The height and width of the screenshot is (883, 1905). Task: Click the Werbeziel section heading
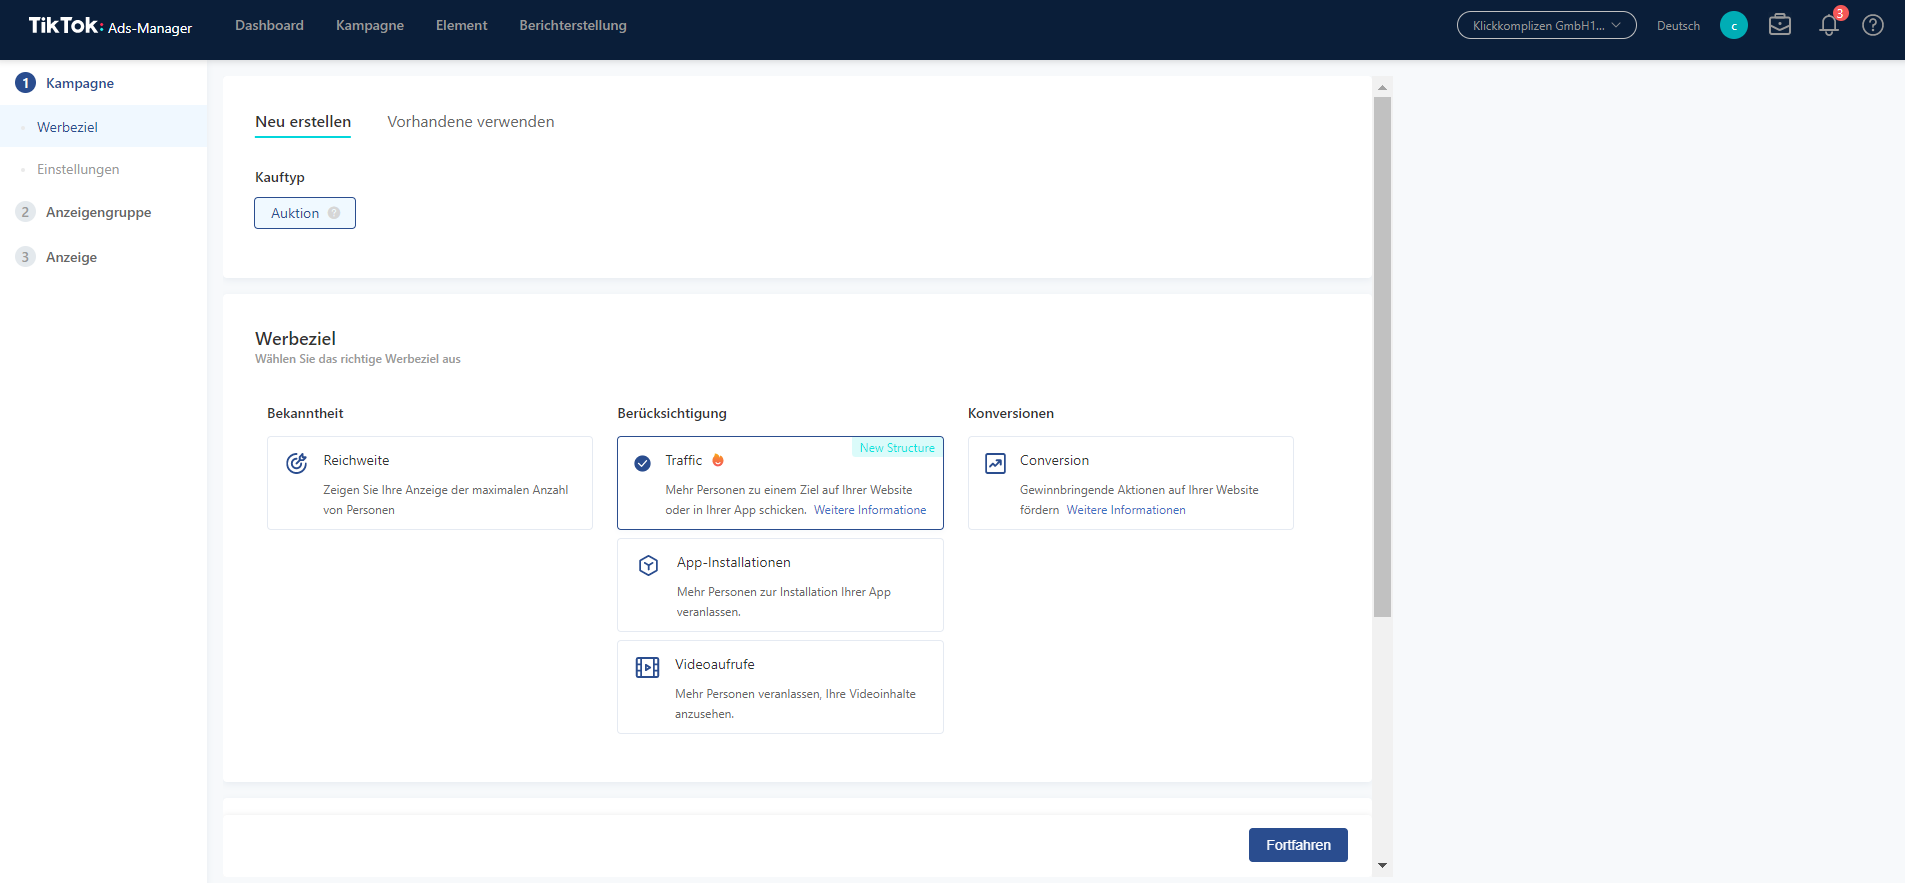(295, 339)
